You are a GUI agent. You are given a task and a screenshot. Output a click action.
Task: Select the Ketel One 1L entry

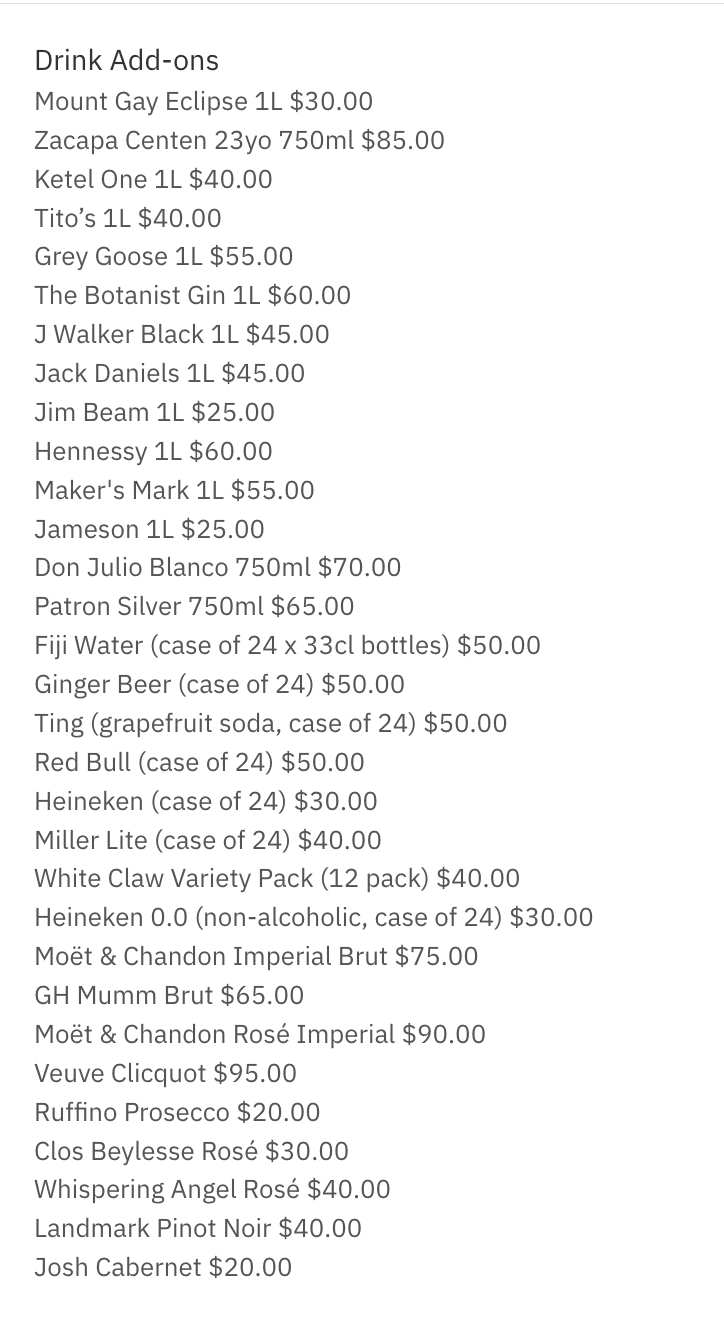153,180
